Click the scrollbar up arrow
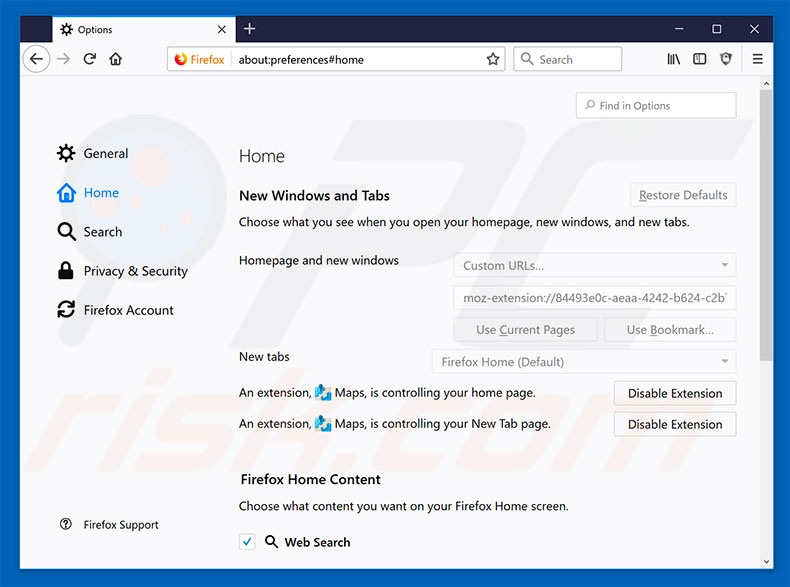 (766, 84)
